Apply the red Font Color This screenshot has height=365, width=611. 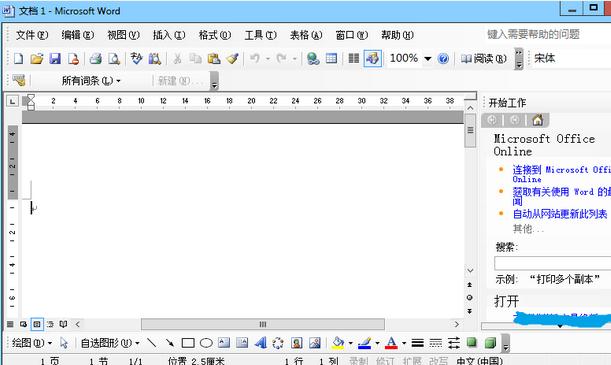pos(391,343)
